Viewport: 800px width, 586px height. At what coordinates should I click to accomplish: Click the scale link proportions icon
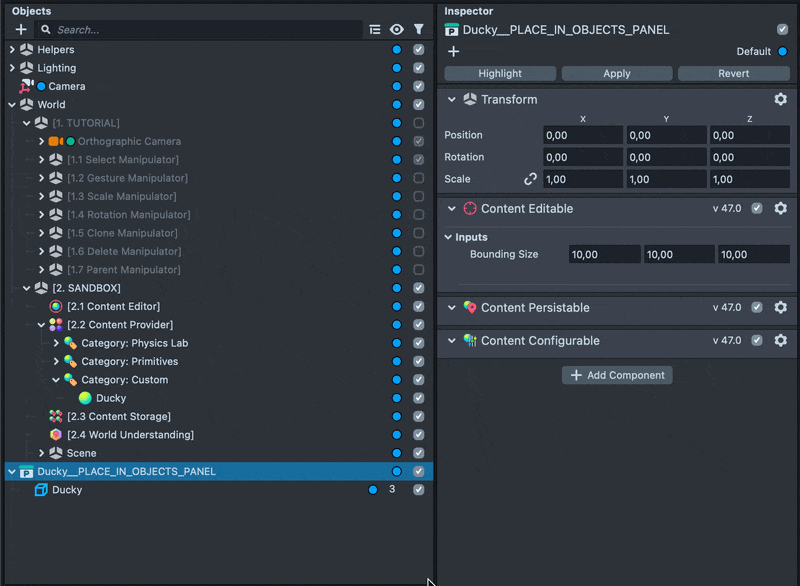coord(531,179)
